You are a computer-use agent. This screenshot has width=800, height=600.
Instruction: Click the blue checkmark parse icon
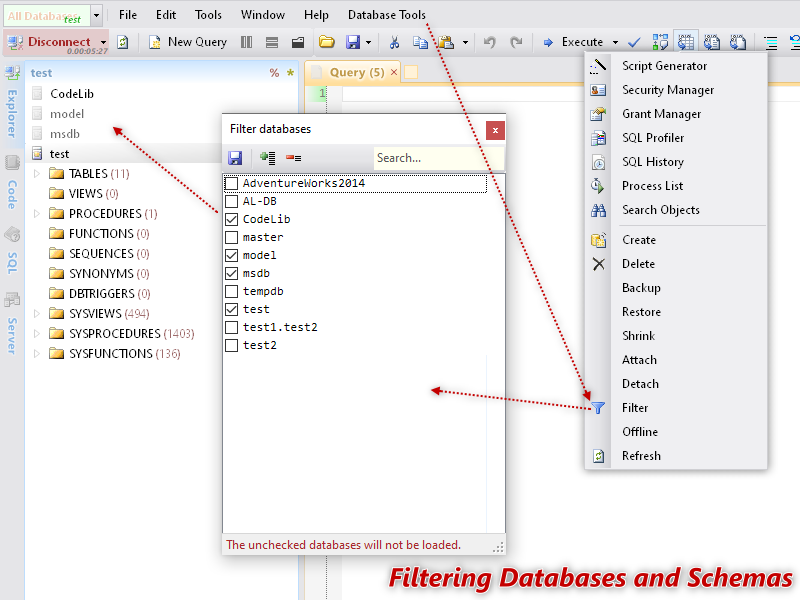[x=634, y=42]
